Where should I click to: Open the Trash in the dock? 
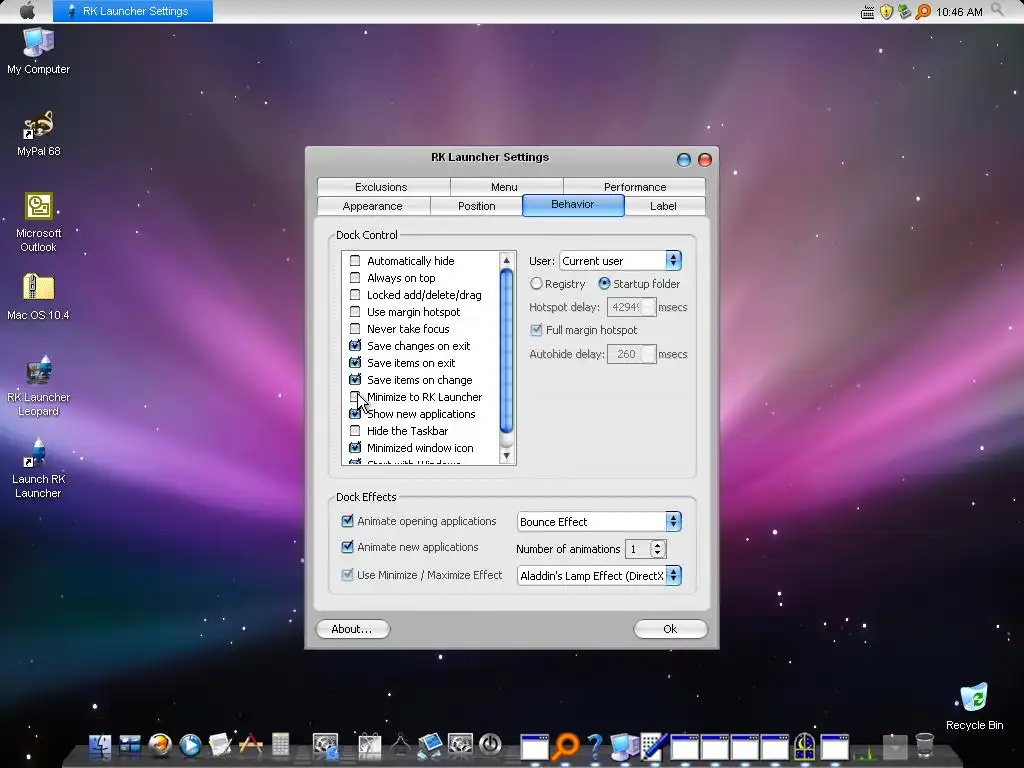pyautogui.click(x=925, y=745)
